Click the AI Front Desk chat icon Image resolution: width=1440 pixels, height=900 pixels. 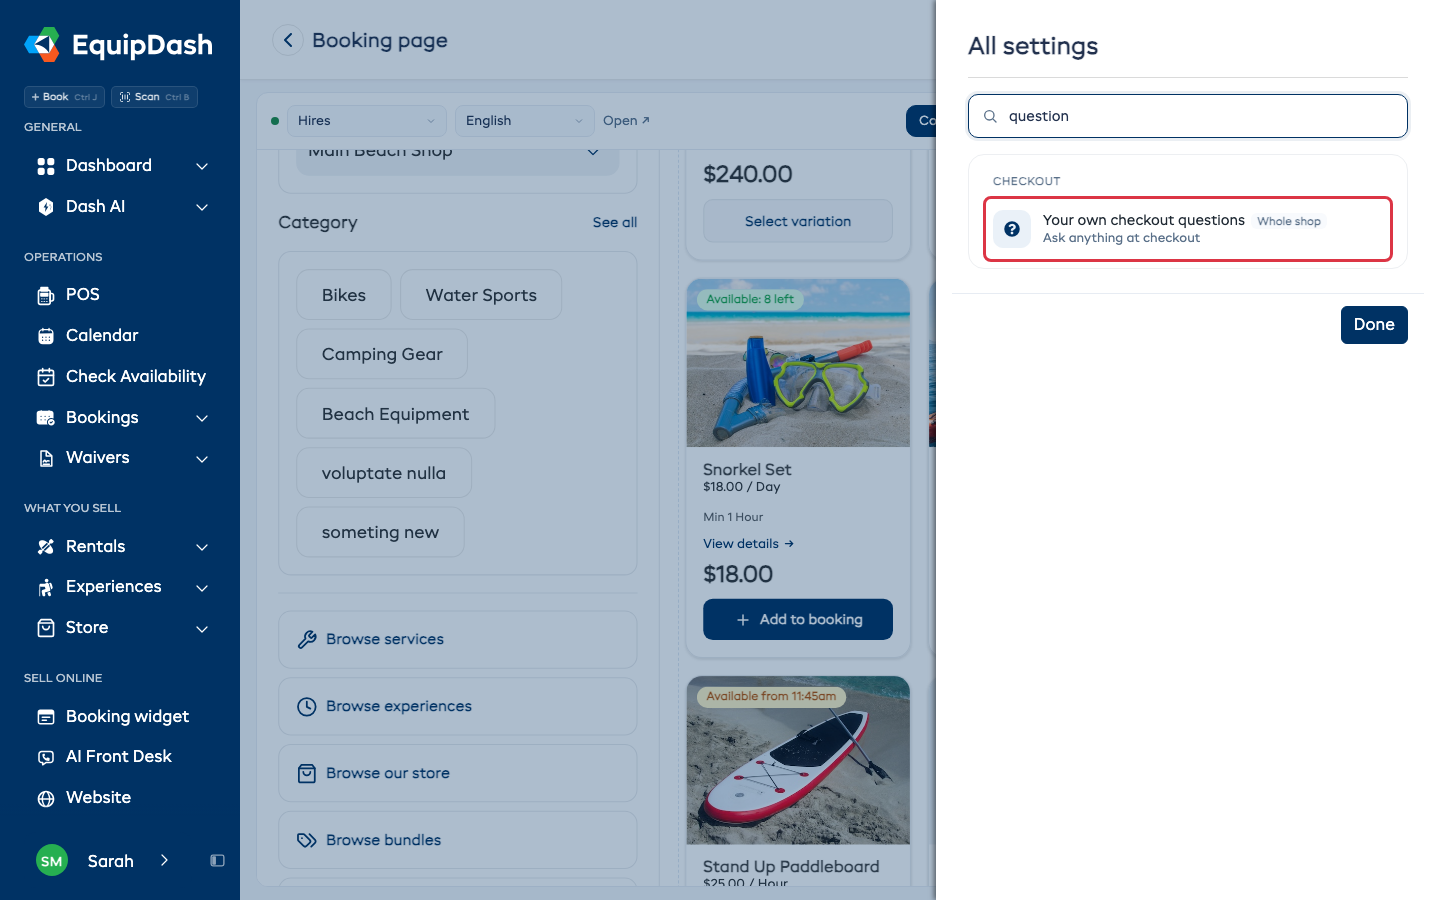tap(46, 757)
